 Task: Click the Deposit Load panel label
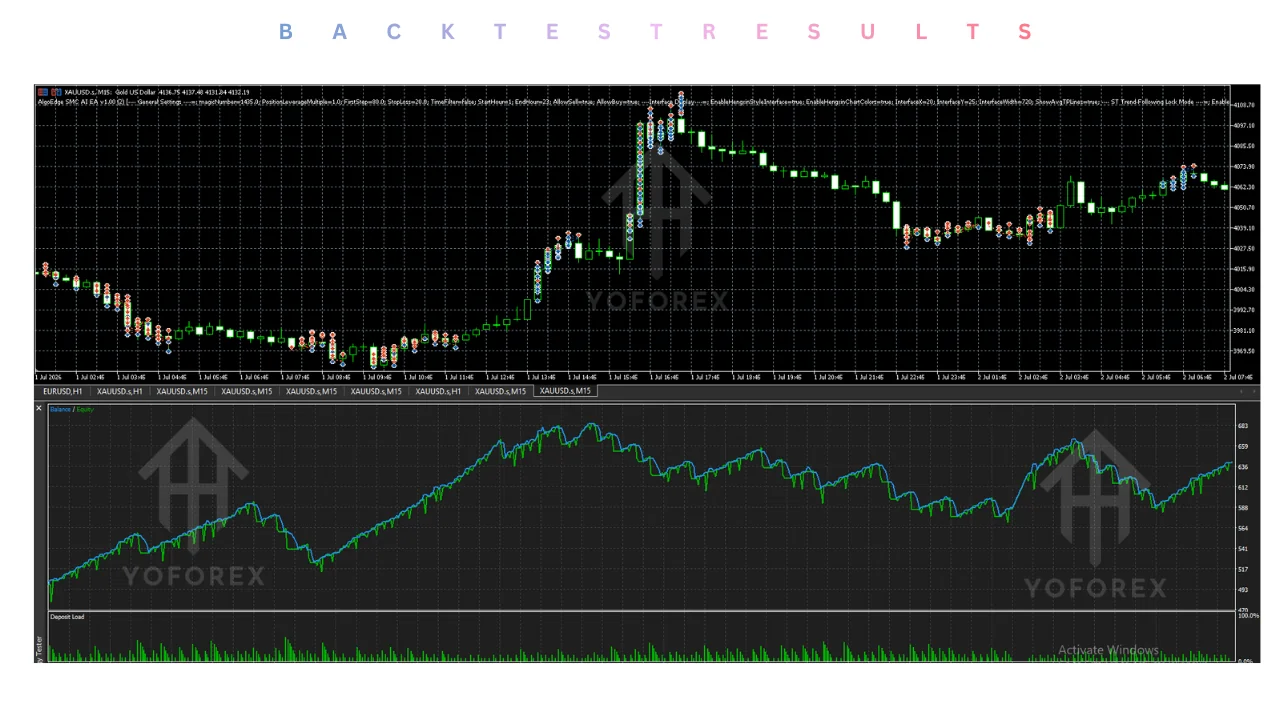(67, 617)
